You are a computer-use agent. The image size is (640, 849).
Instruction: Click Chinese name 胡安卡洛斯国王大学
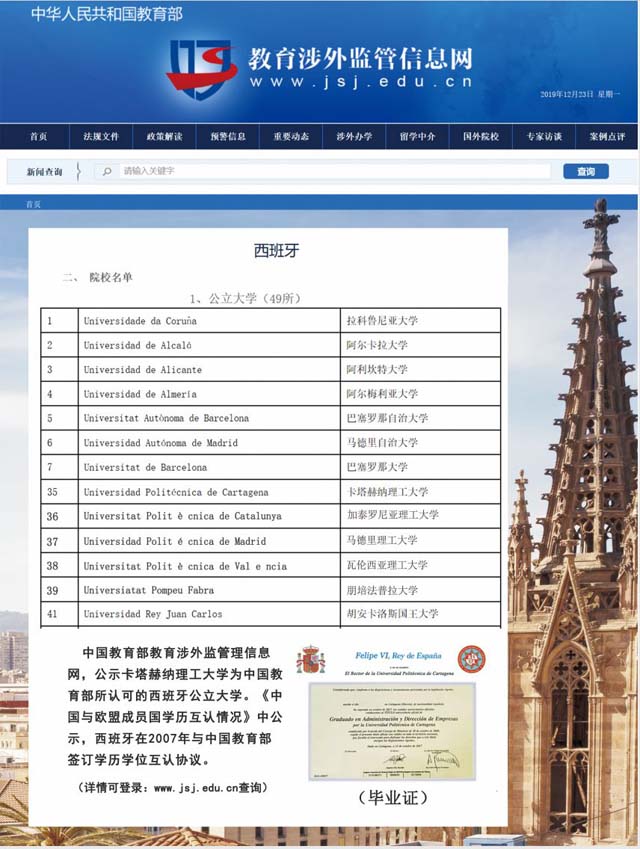[x=393, y=613]
